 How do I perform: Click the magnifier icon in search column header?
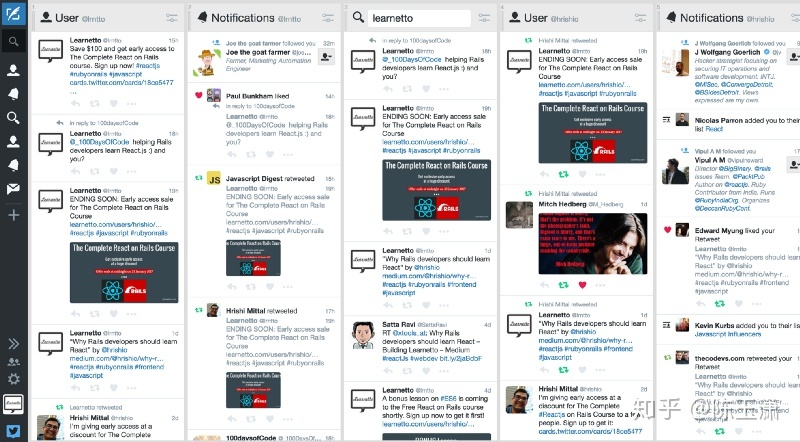point(358,17)
